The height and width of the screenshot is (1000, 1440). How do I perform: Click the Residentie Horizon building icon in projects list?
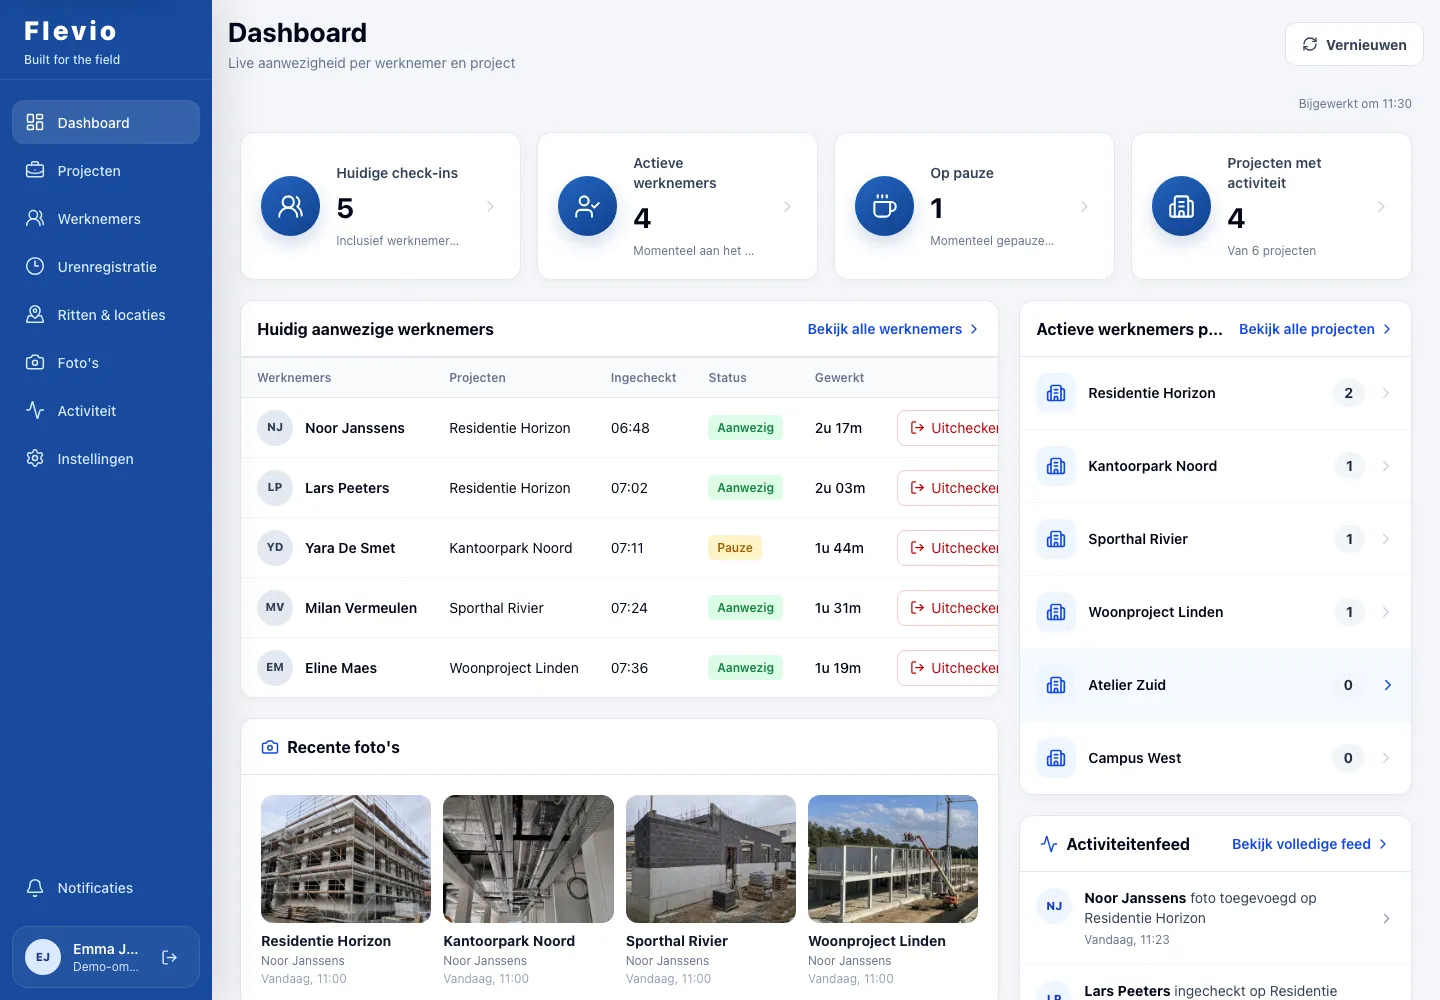click(x=1056, y=393)
